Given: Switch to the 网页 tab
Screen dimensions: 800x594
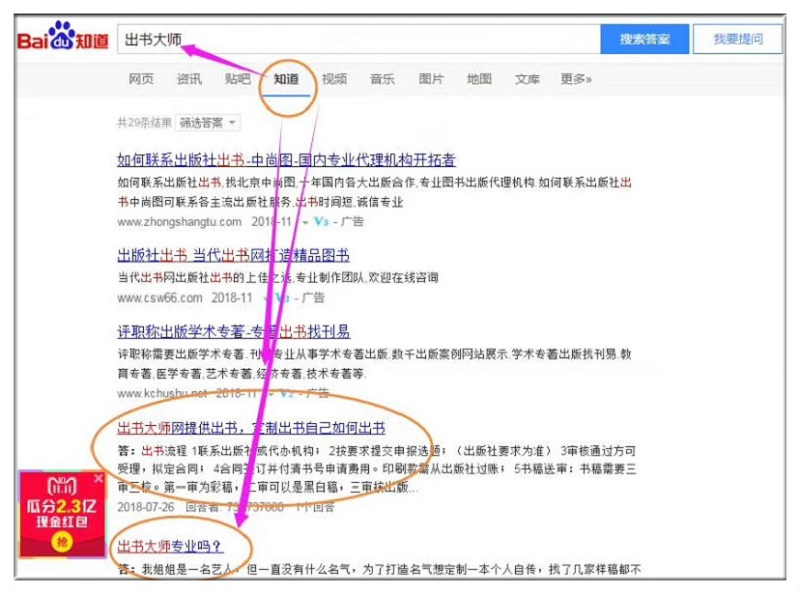Looking at the screenshot, I should click(141, 79).
